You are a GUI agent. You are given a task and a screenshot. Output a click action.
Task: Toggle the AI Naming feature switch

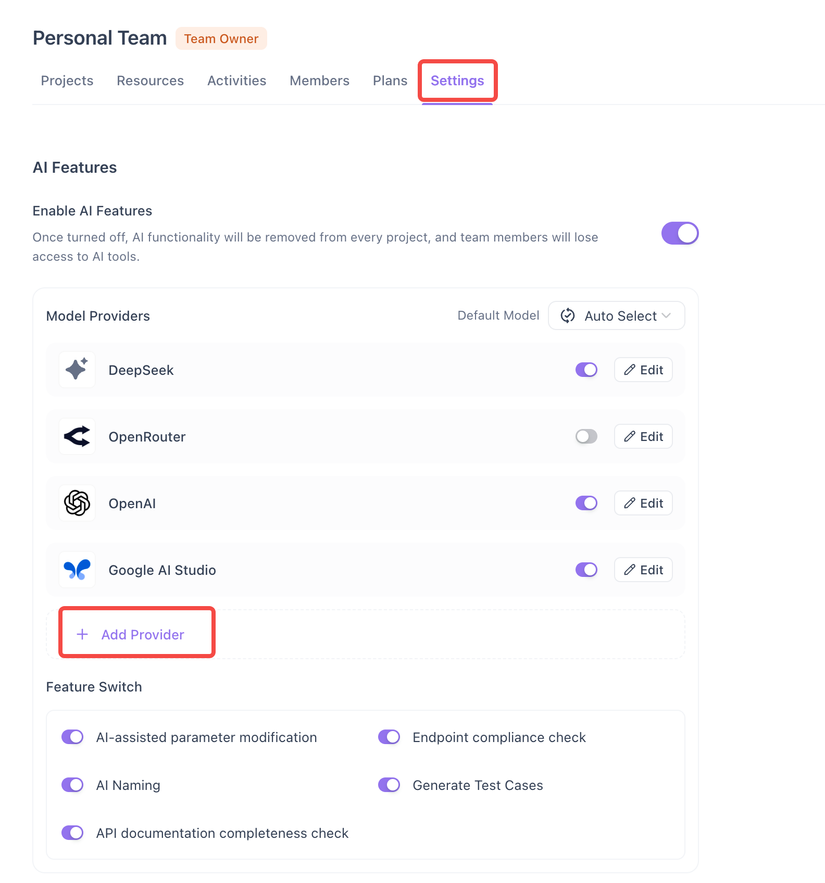point(73,785)
